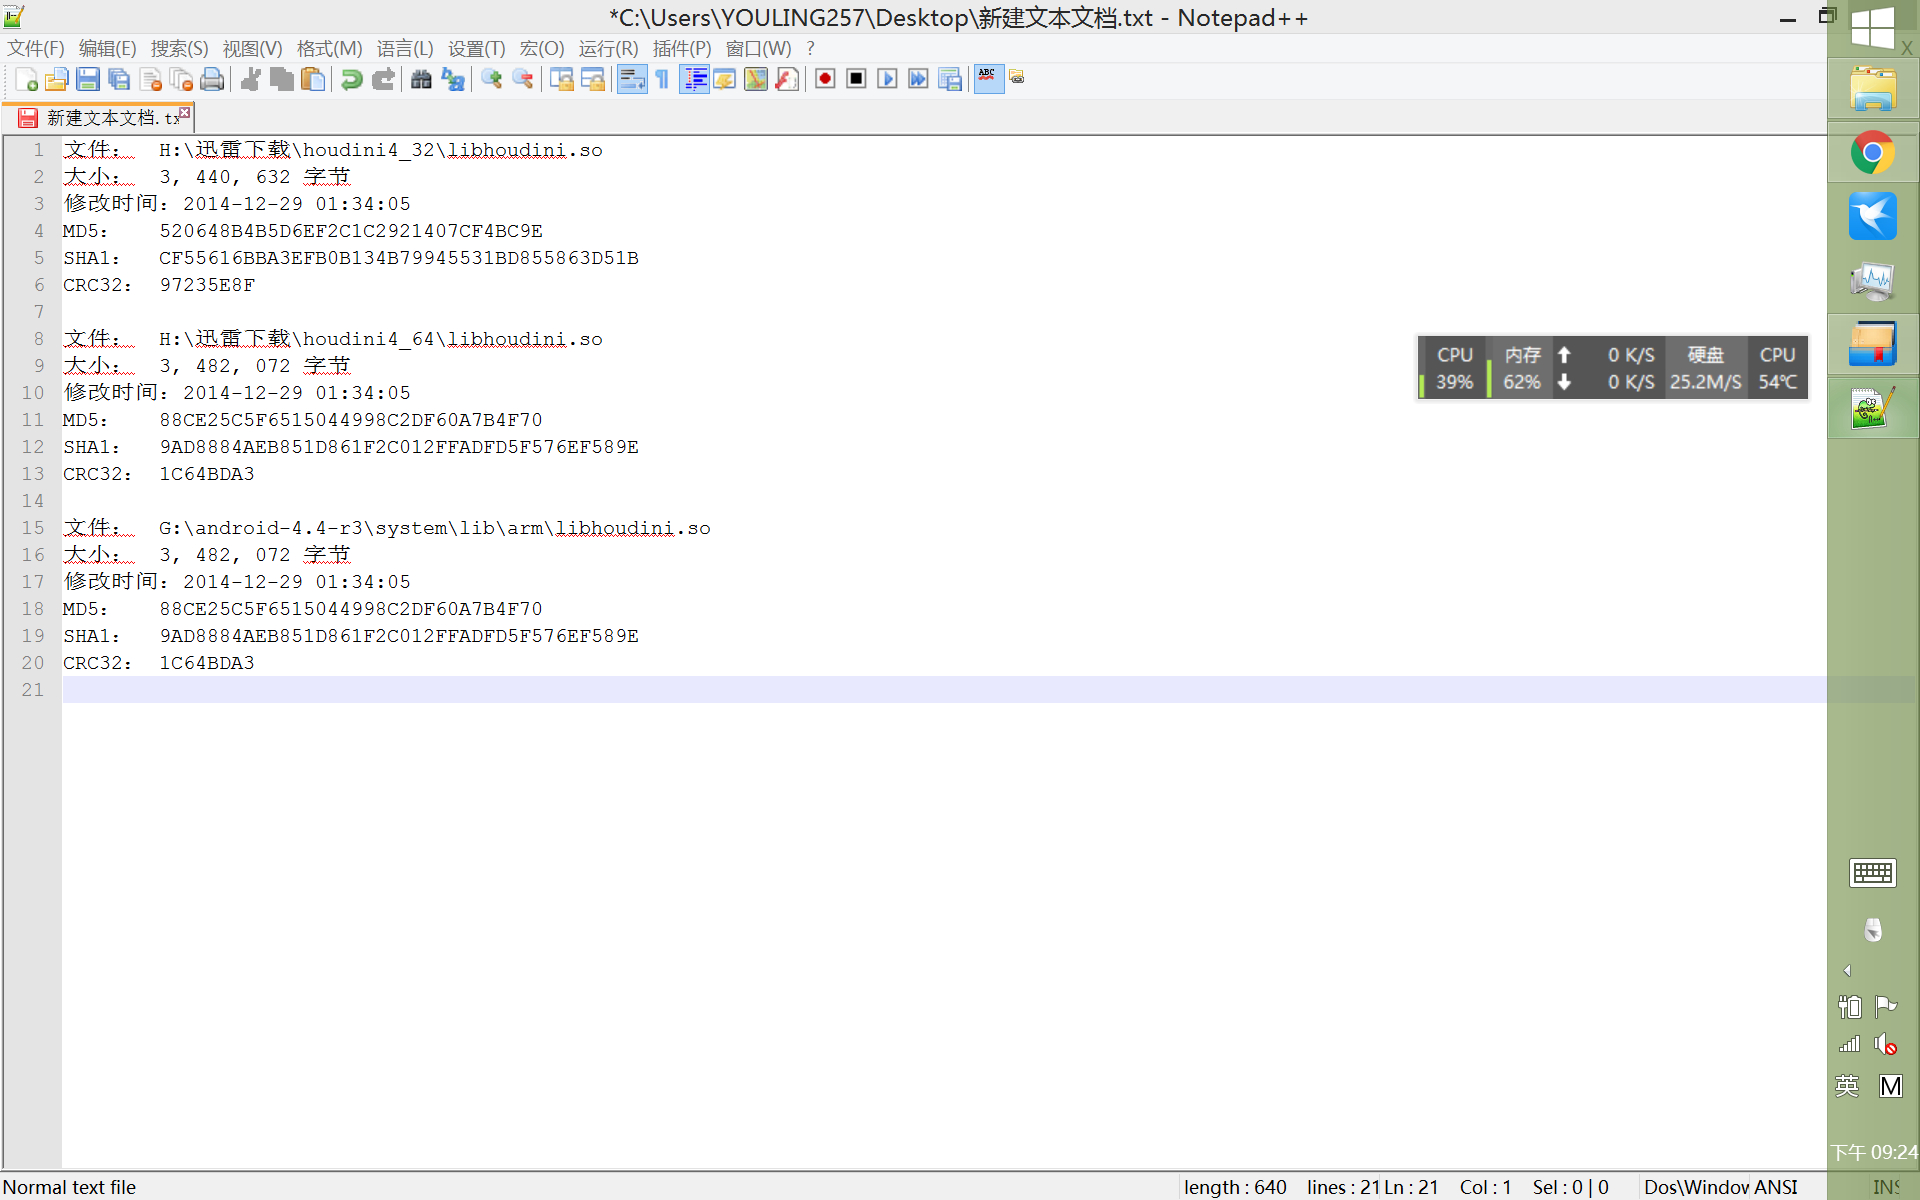This screenshot has width=1920, height=1200.
Task: Select the 新建文本文档.txt tab
Action: pyautogui.click(x=105, y=118)
